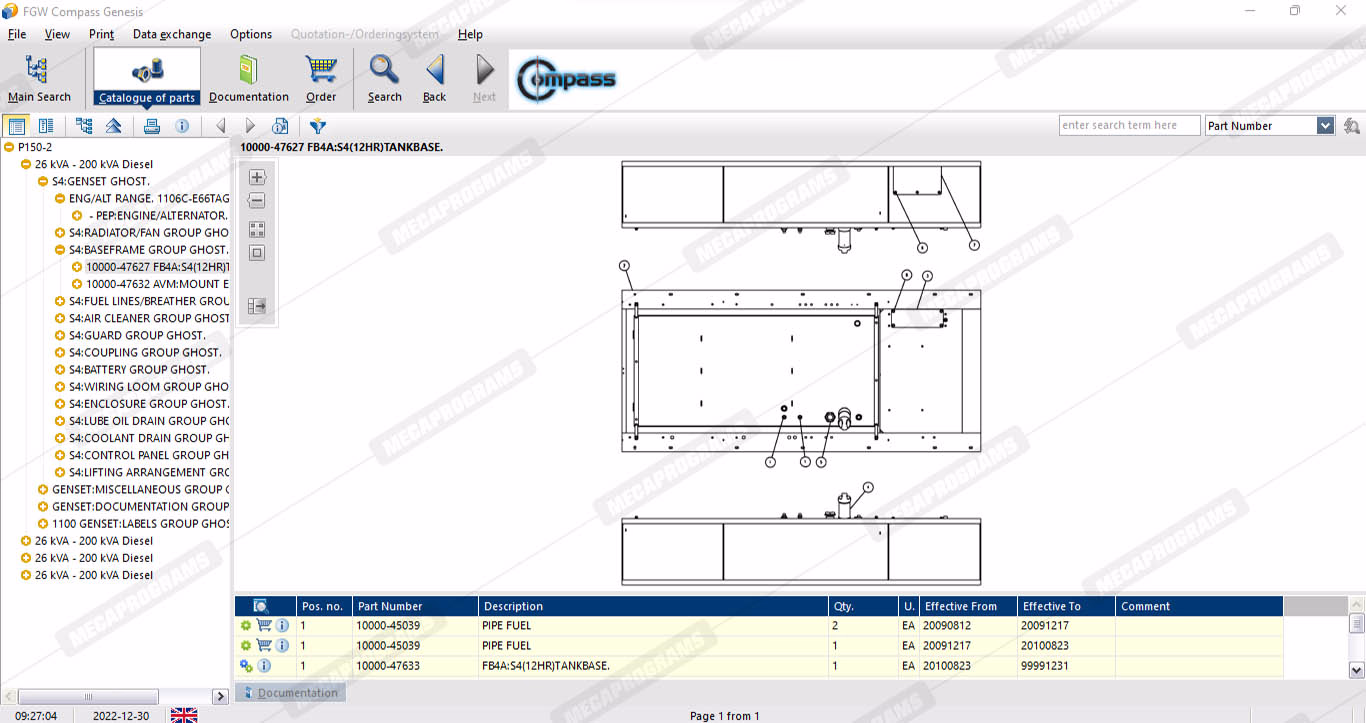Expand S4:RADIATOR/FAN GROUP node

tap(60, 232)
